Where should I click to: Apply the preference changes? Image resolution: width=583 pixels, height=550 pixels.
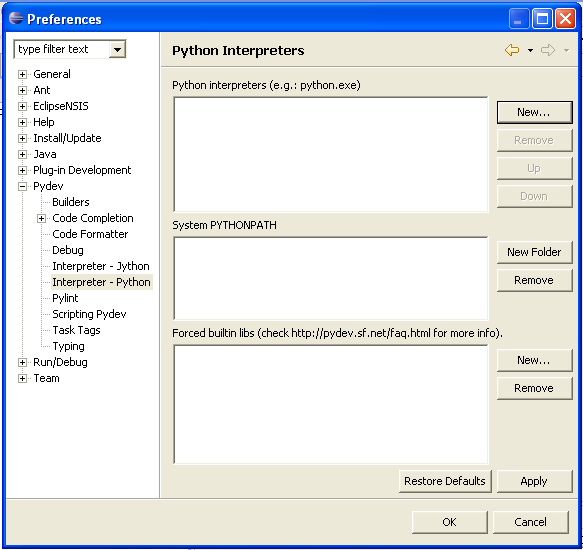[x=534, y=481]
